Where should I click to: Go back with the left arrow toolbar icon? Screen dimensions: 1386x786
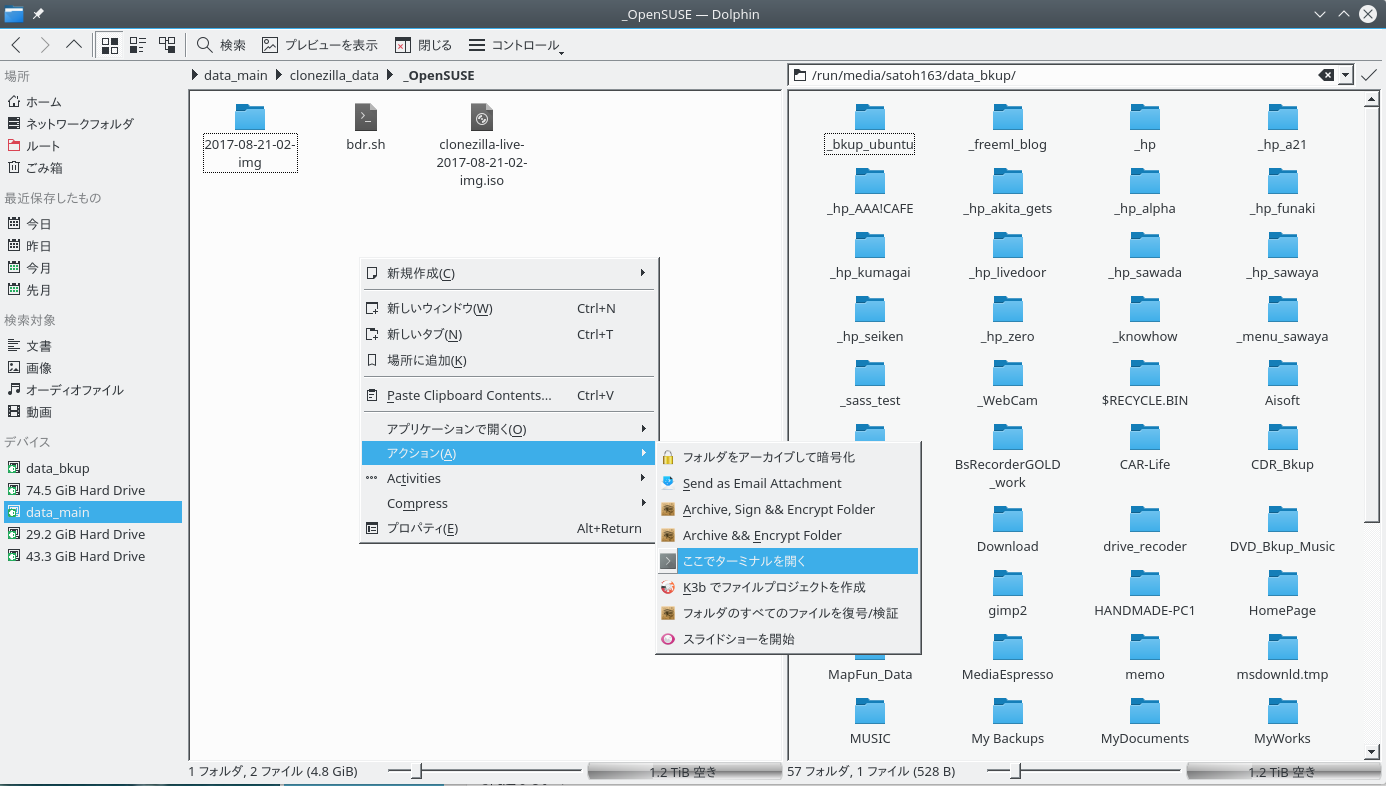tap(17, 45)
